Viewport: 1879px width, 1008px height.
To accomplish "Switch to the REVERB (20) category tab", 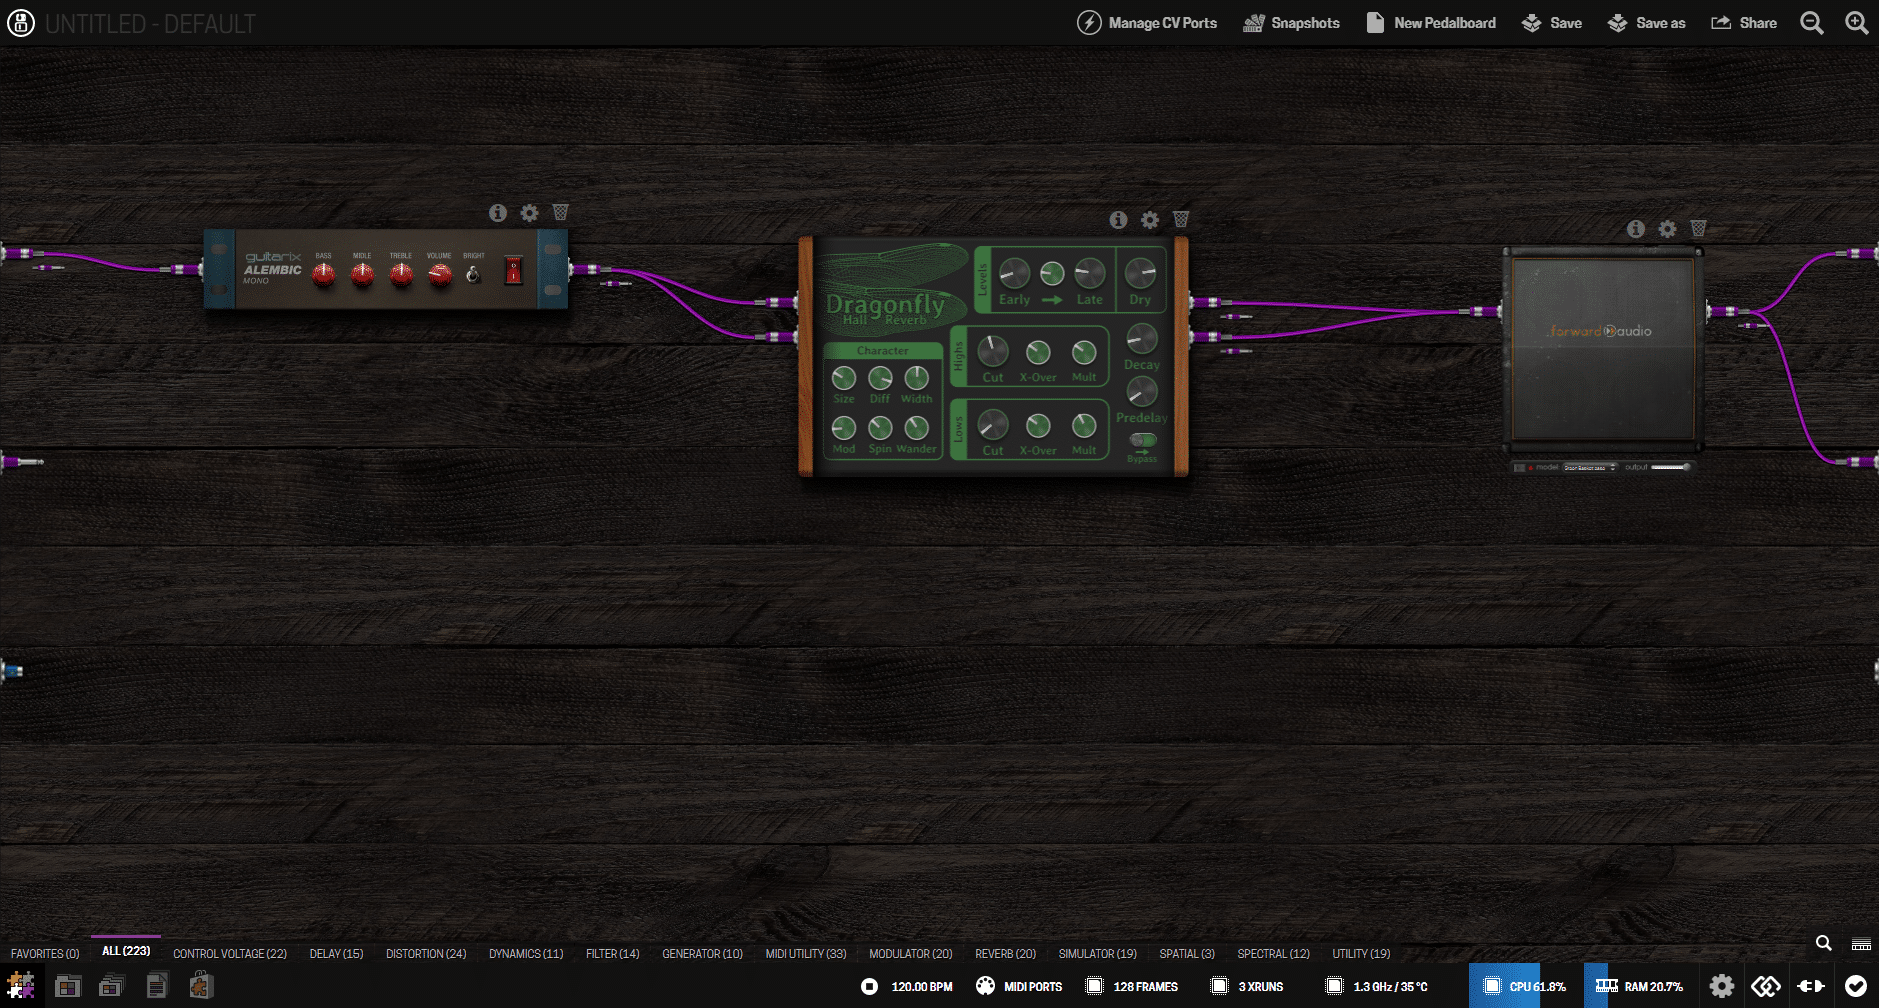I will 1005,953.
